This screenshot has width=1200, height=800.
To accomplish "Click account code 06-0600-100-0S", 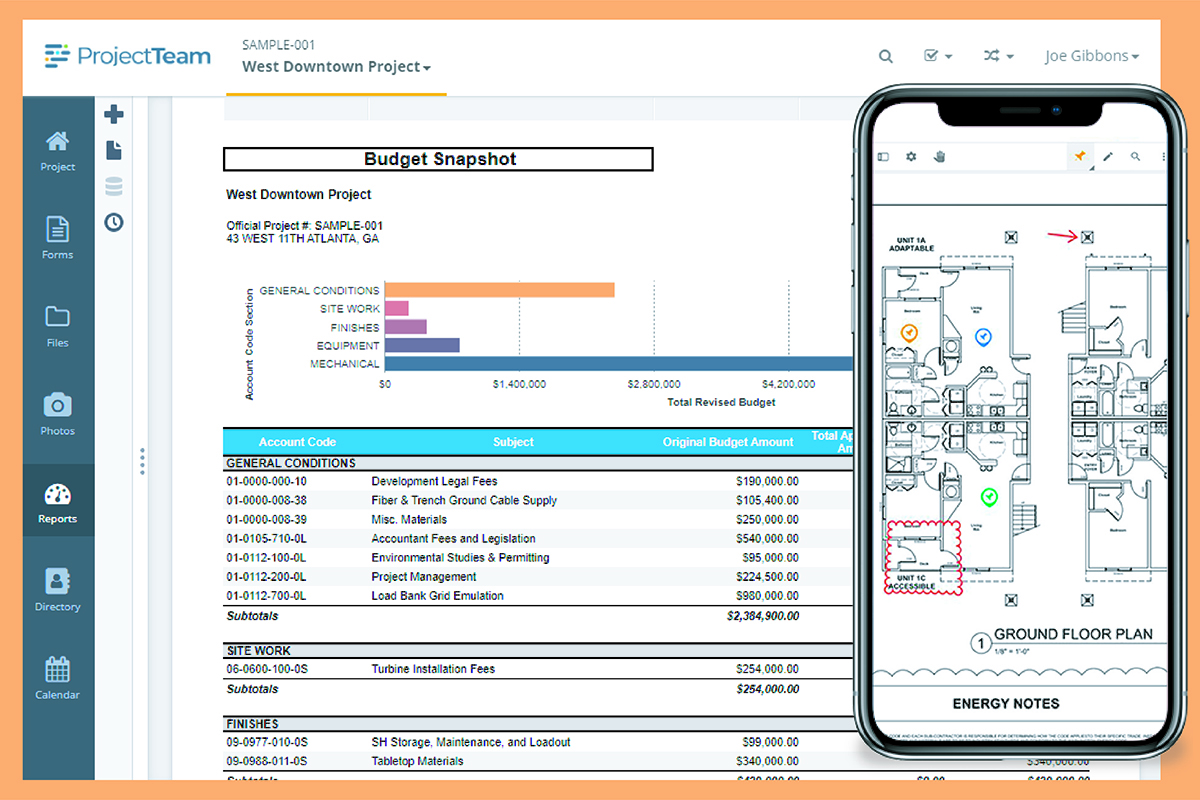I will [268, 669].
